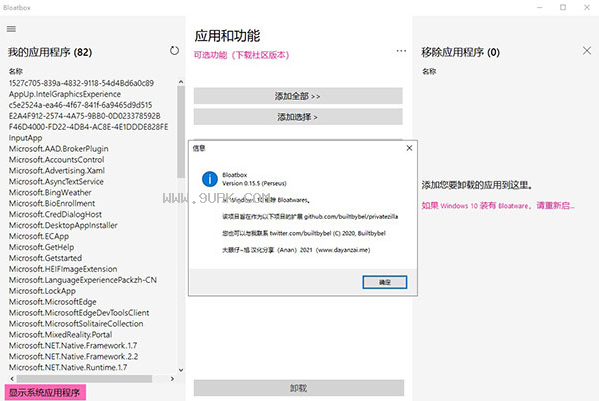The height and width of the screenshot is (401, 599).
Task: Click the horizontal scroll-right arrow
Action: click(172, 378)
